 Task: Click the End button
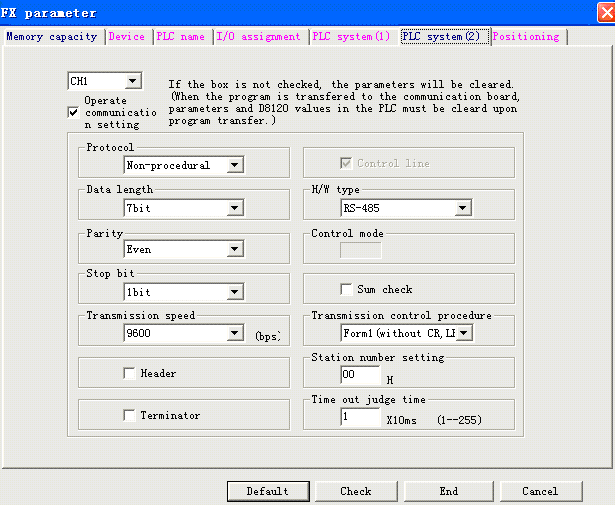pyautogui.click(x=448, y=491)
